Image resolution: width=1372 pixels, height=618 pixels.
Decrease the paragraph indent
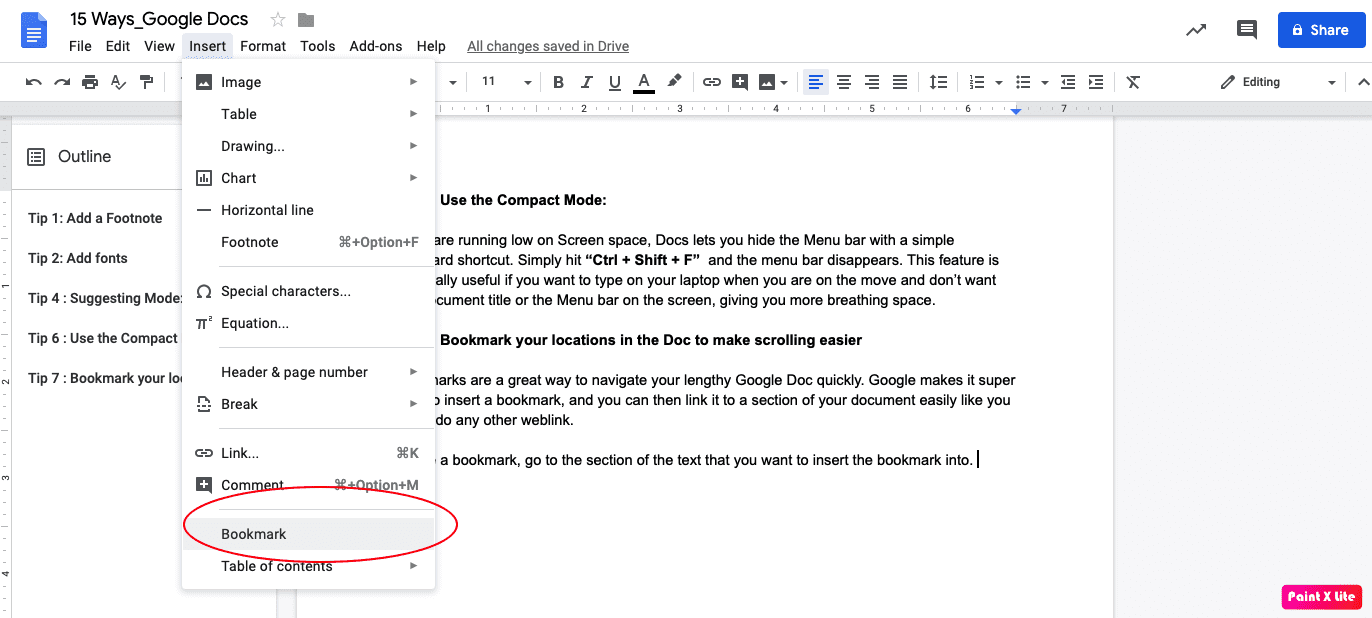[x=1068, y=82]
